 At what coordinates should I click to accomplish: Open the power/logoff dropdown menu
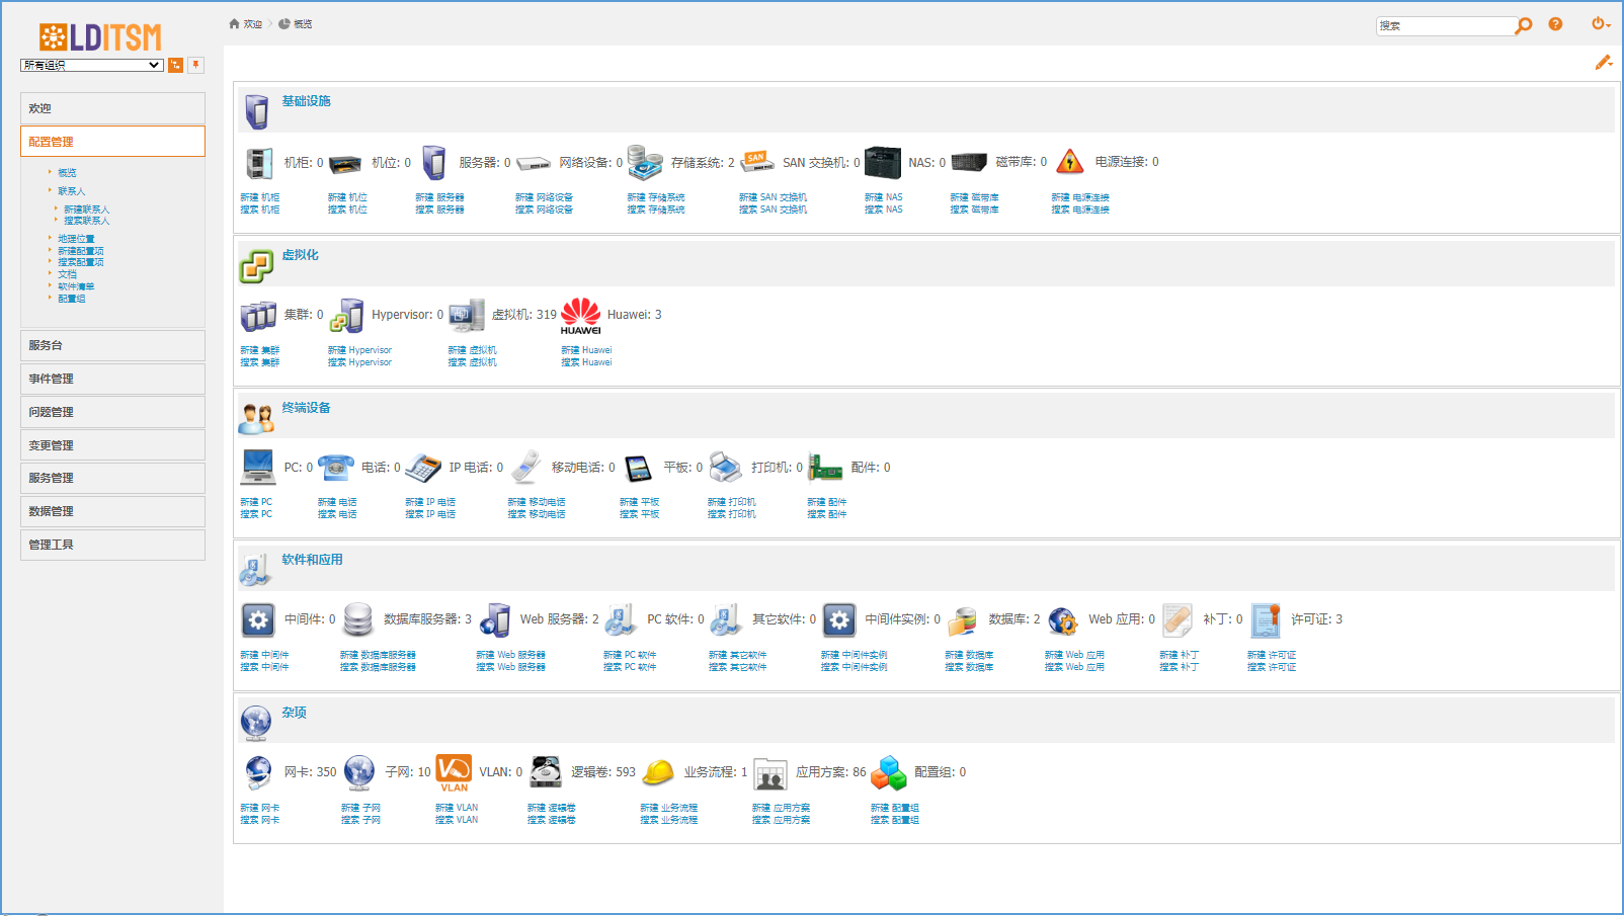tap(1600, 24)
